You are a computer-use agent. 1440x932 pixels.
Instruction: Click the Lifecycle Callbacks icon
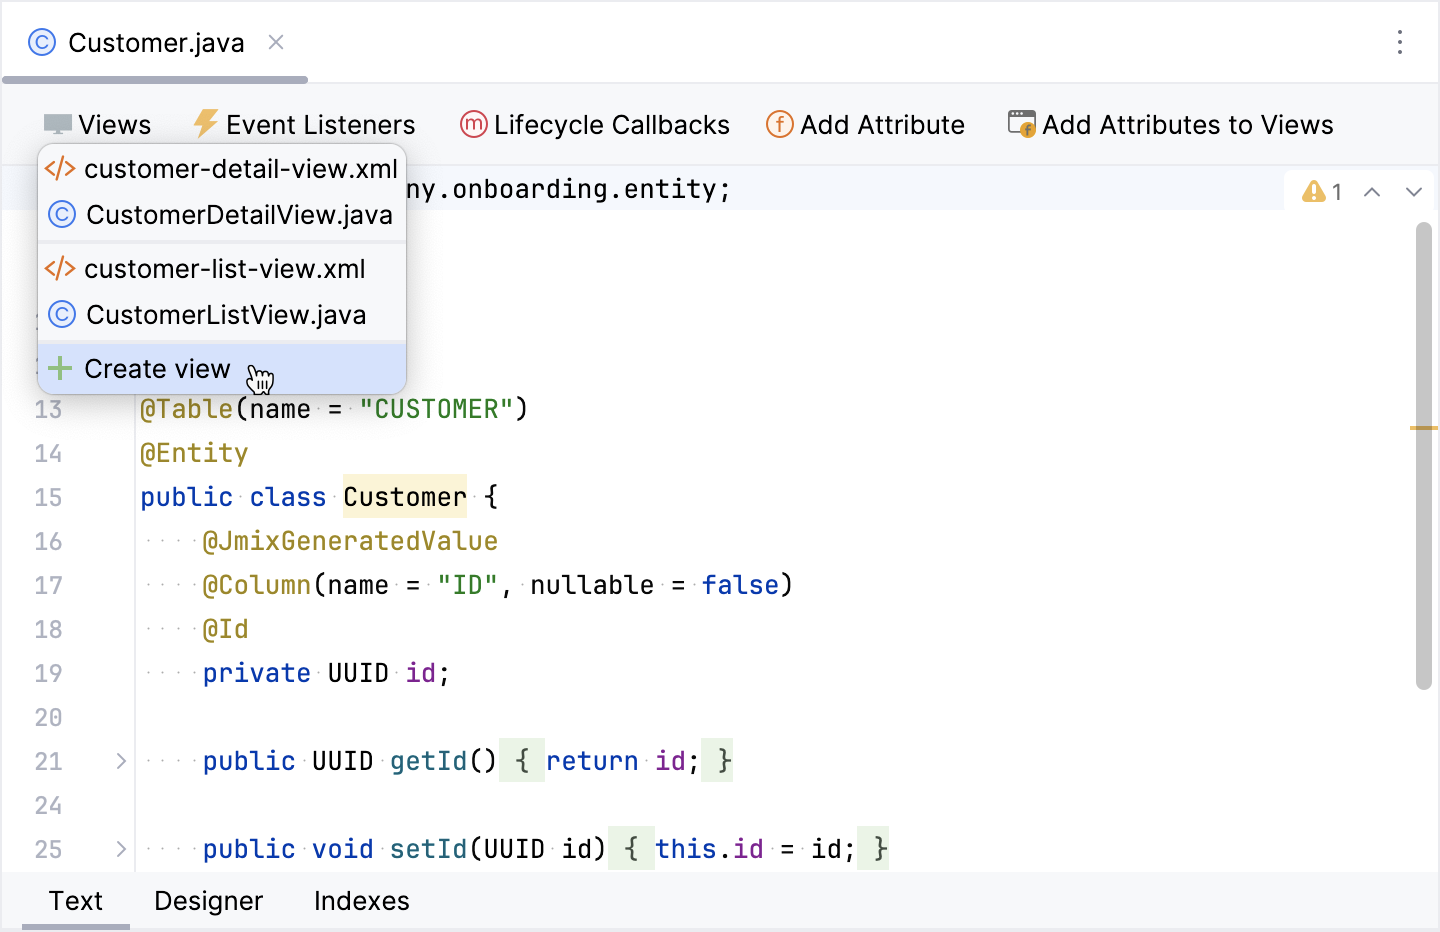[x=473, y=124]
